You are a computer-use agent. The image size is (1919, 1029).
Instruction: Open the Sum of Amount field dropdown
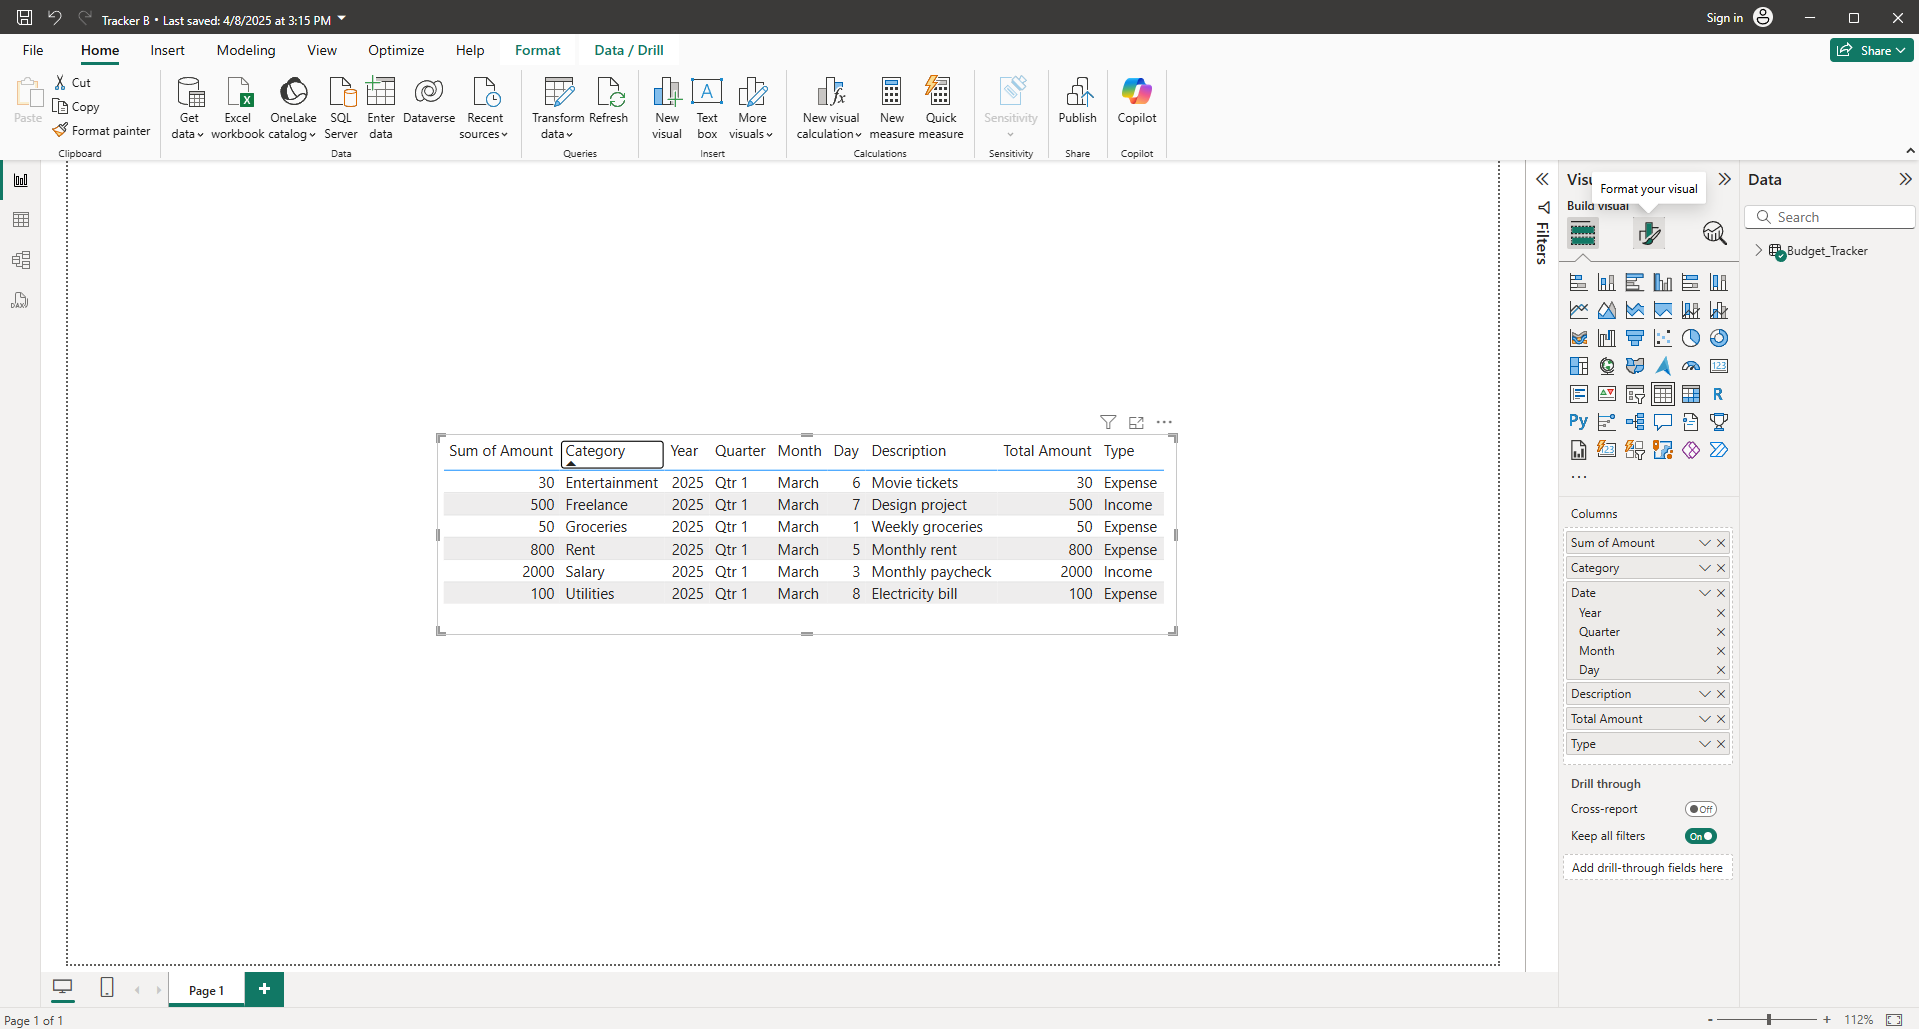1704,543
